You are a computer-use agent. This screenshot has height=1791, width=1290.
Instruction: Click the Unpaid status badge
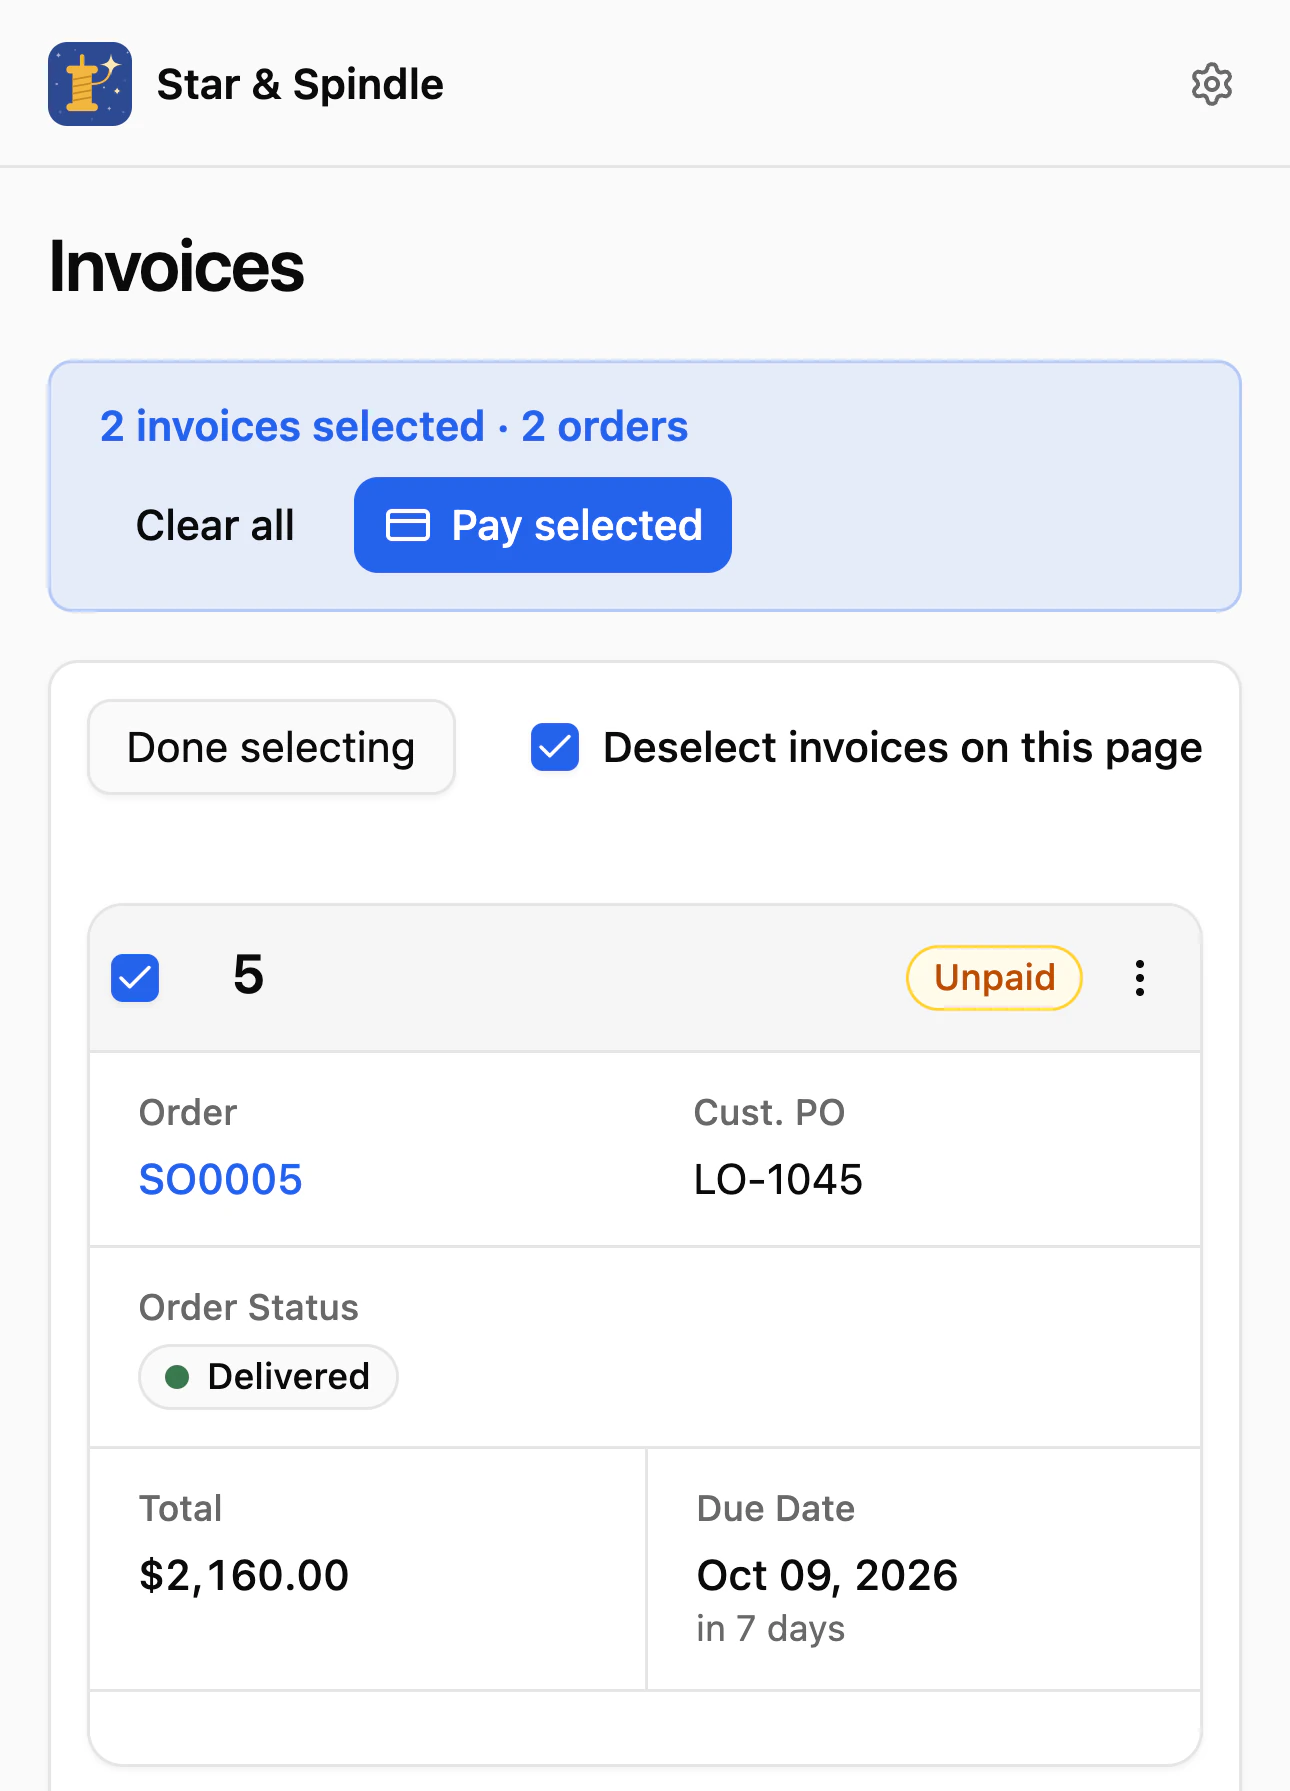click(994, 978)
